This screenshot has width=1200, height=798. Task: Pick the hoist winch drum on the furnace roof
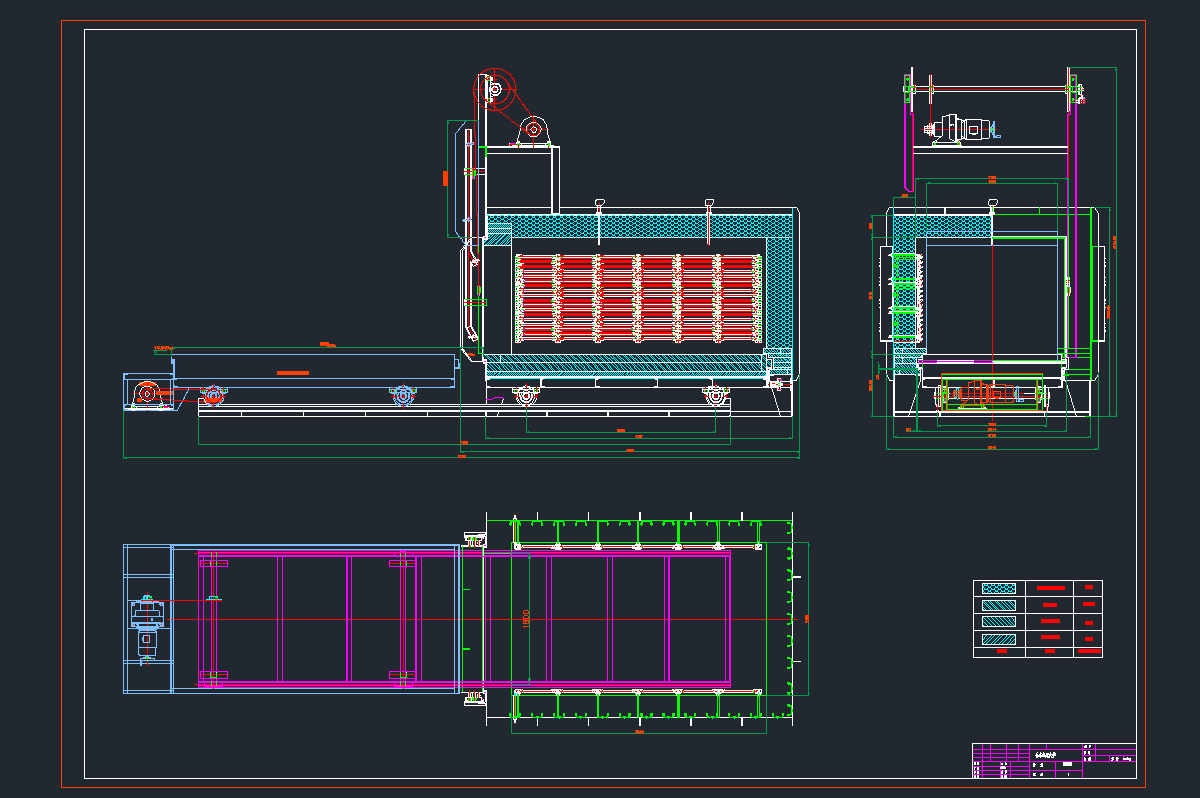533,129
